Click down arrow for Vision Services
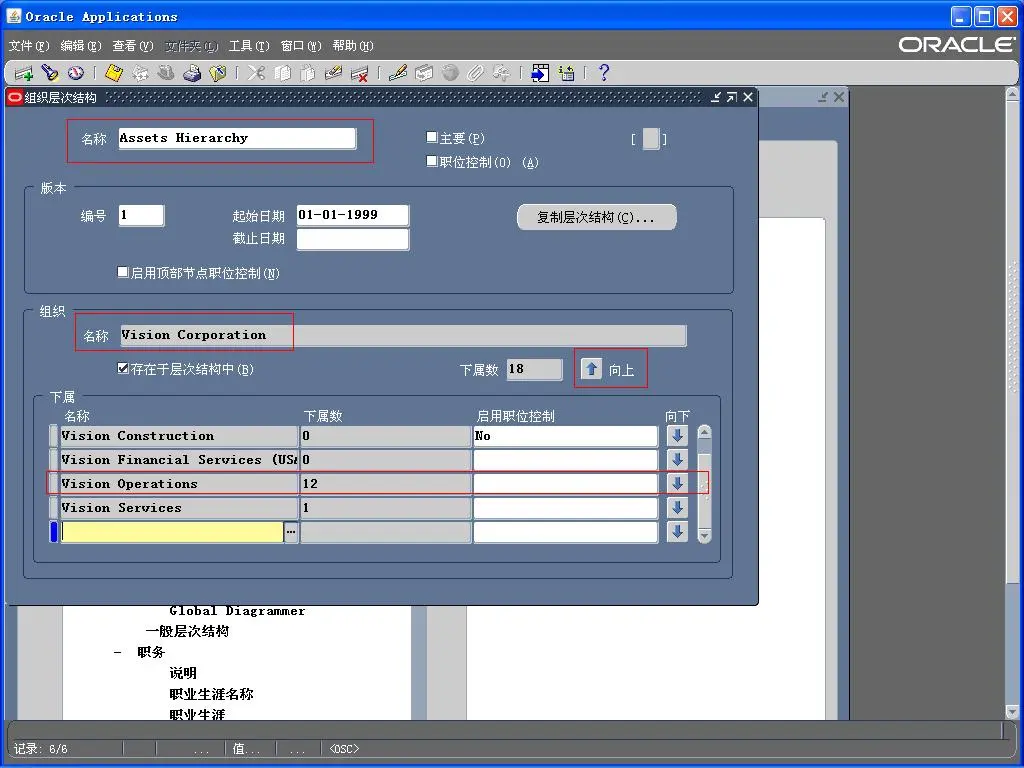1024x768 pixels. point(677,508)
